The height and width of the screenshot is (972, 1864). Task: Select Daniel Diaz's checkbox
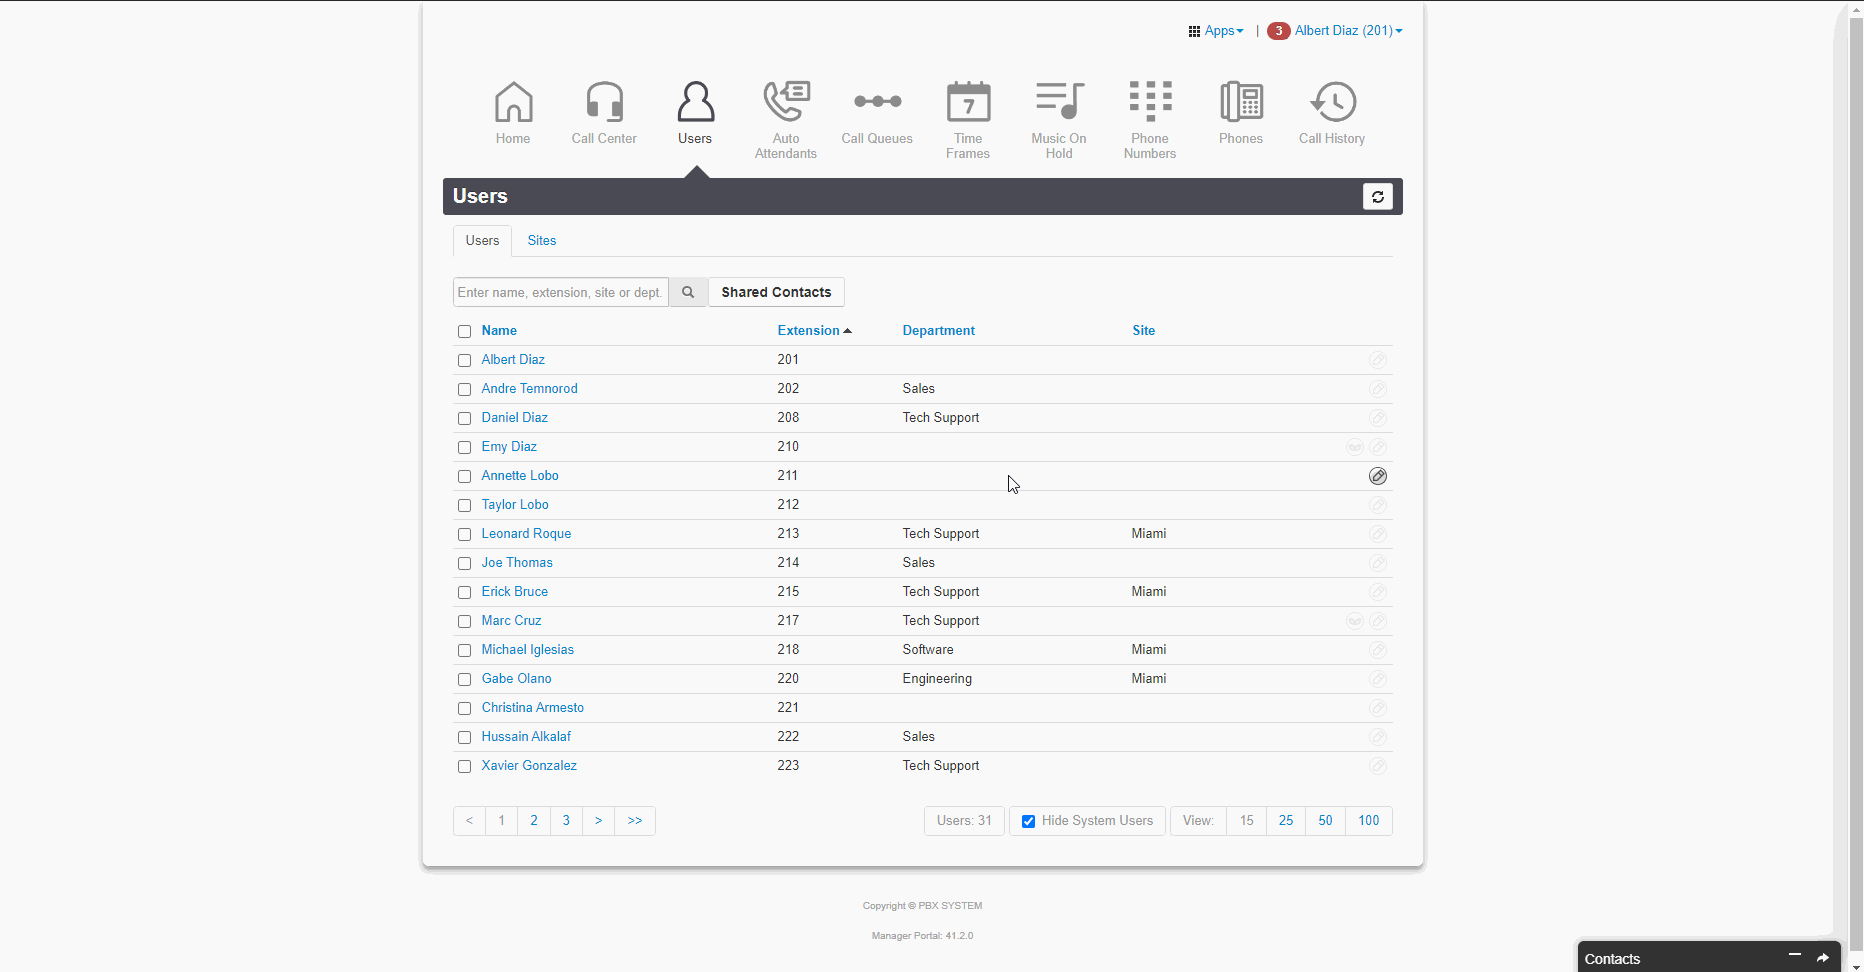coord(464,418)
